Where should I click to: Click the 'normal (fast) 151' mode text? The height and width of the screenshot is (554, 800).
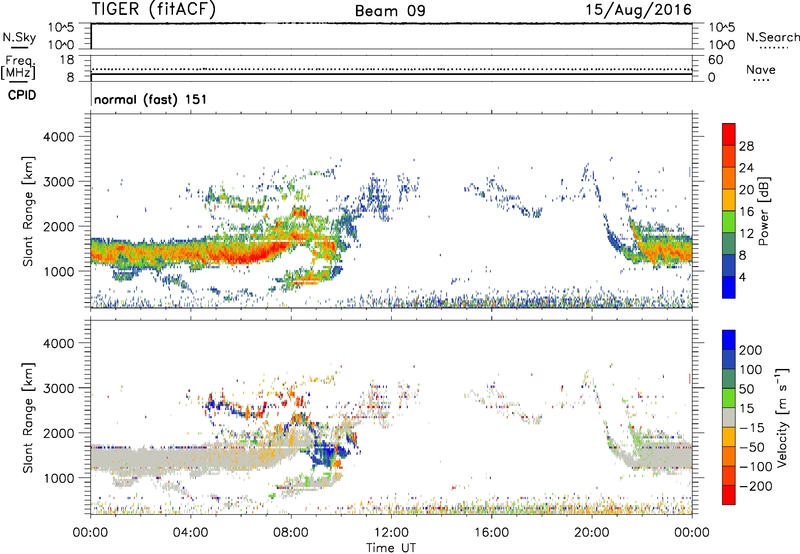(151, 99)
